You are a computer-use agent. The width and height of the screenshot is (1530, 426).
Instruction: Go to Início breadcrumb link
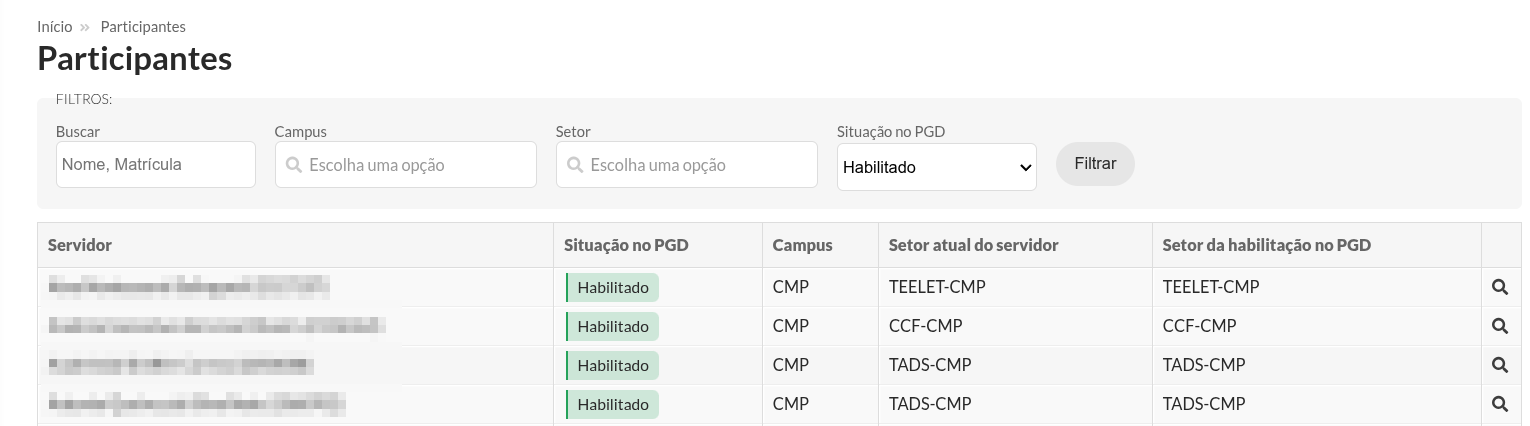(55, 27)
